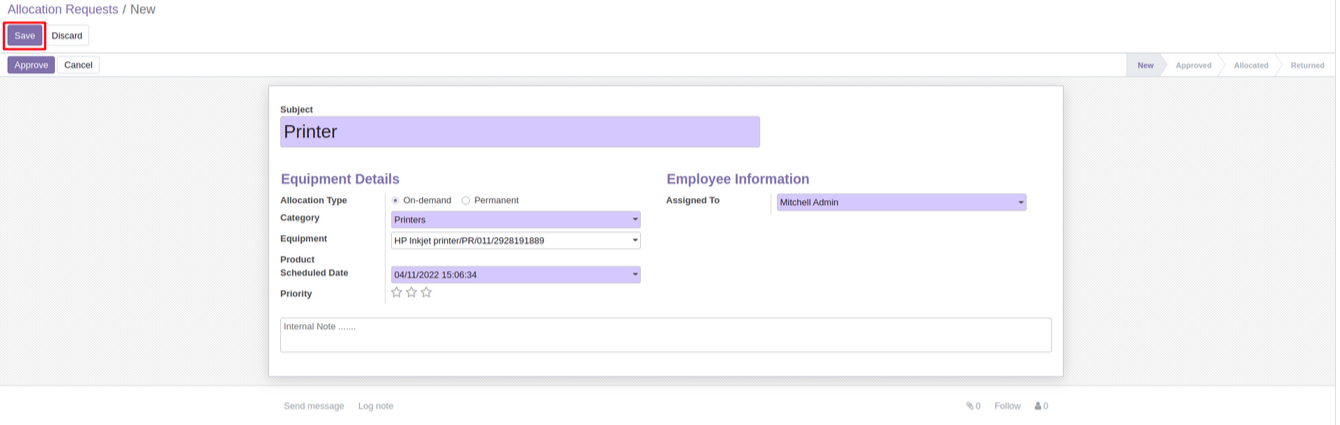Select On-demand allocation type

point(396,201)
